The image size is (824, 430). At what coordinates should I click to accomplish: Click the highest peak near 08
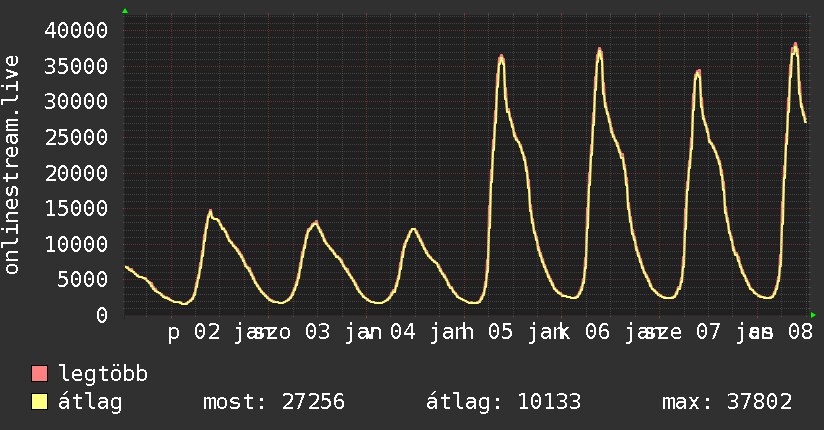pos(795,46)
